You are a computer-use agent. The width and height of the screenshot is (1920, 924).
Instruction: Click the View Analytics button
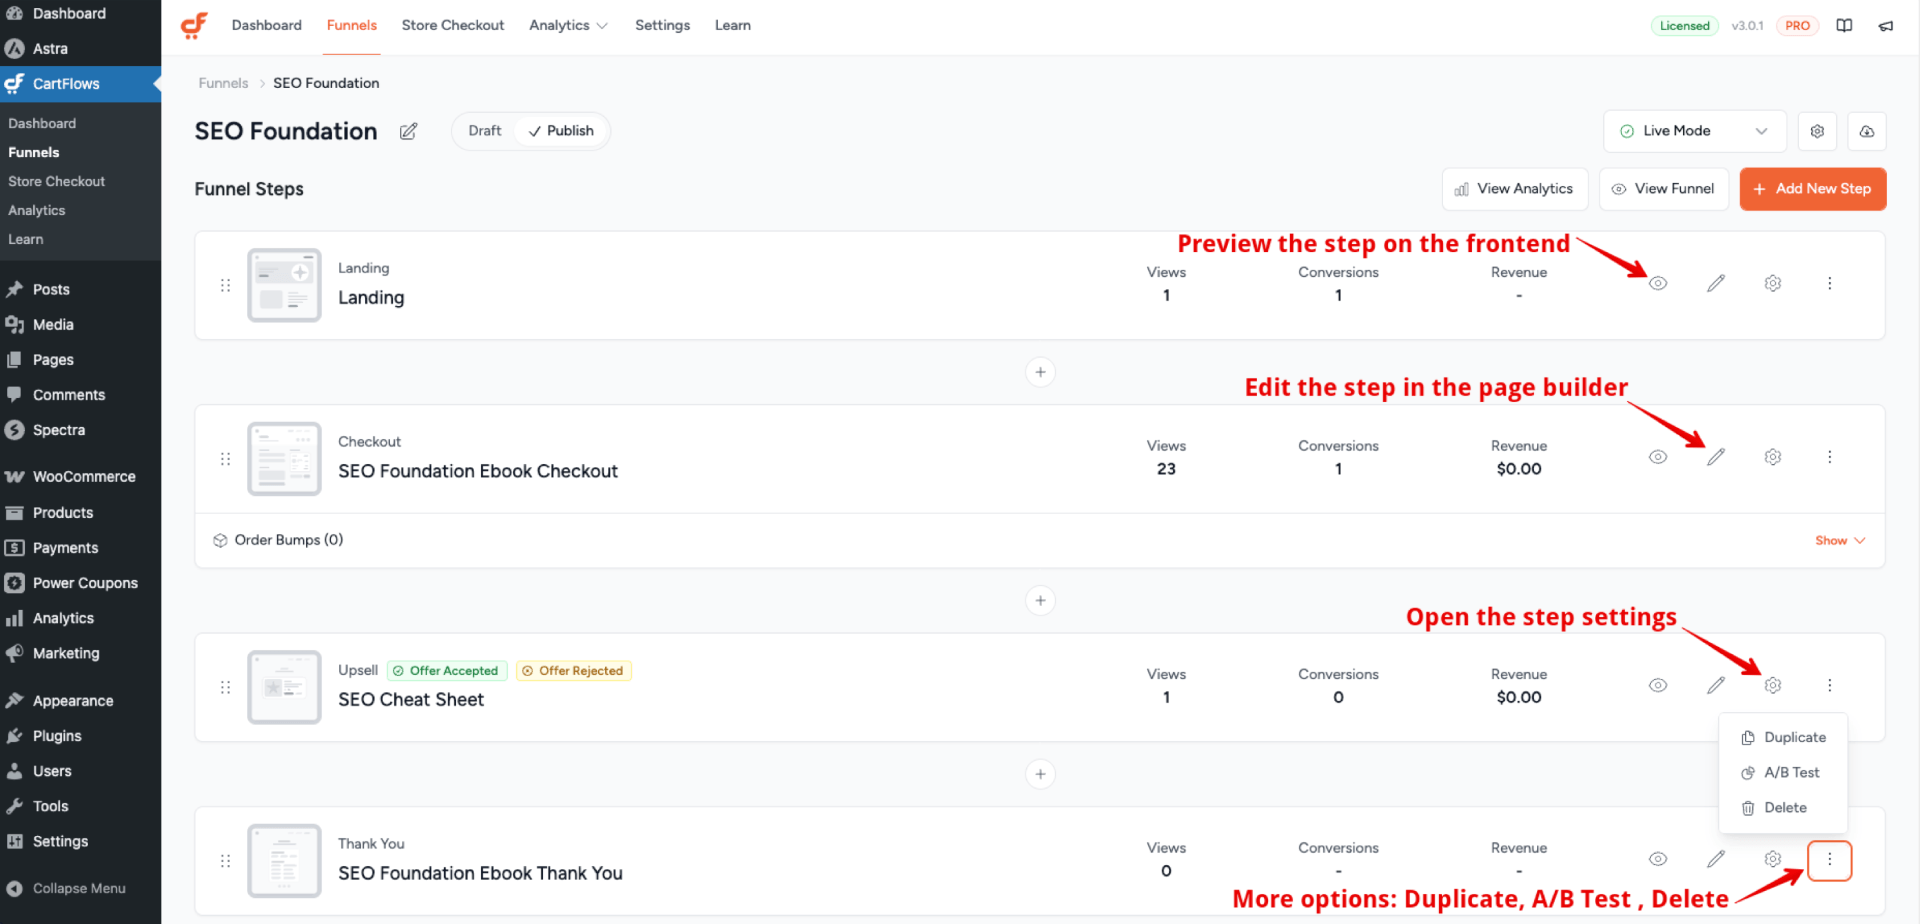click(1515, 189)
